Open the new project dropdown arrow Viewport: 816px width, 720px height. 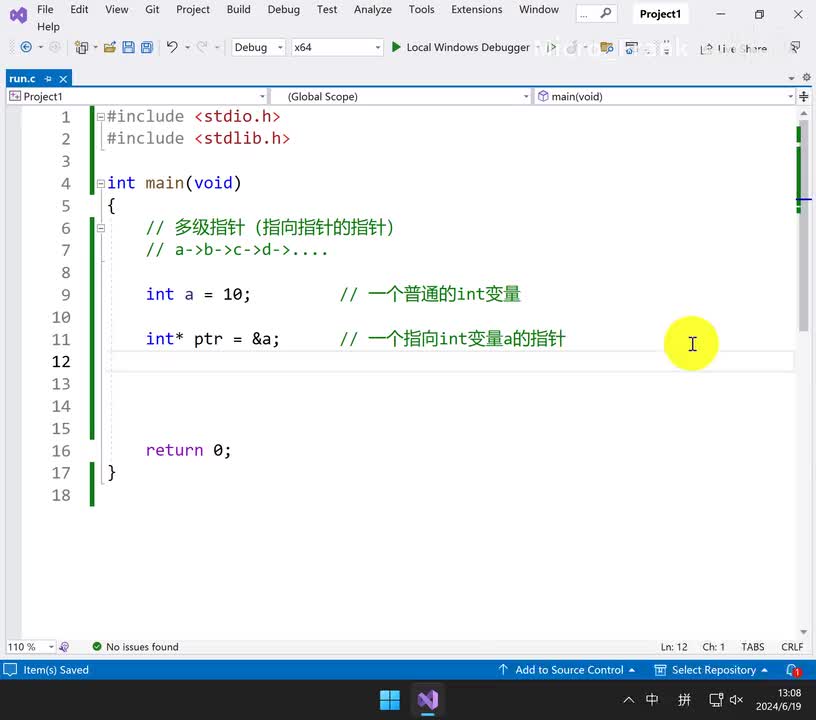(x=95, y=48)
